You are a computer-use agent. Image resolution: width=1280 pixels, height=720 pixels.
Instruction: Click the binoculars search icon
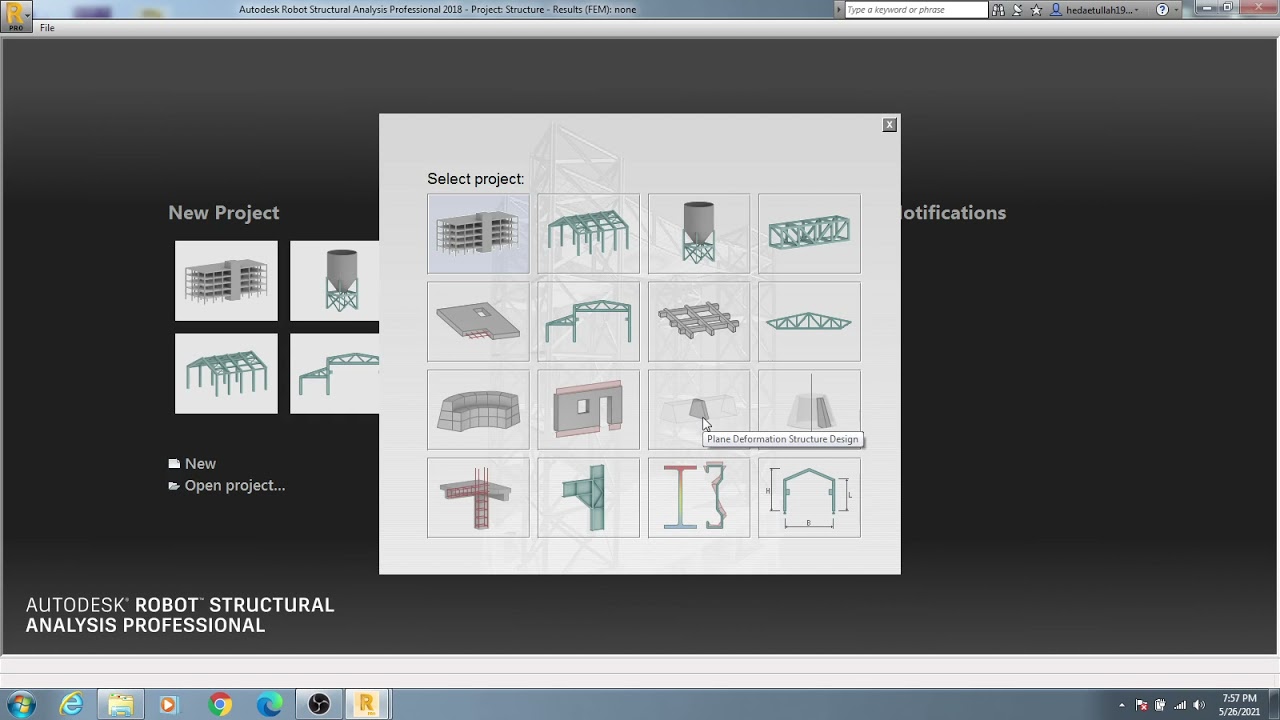click(x=998, y=10)
